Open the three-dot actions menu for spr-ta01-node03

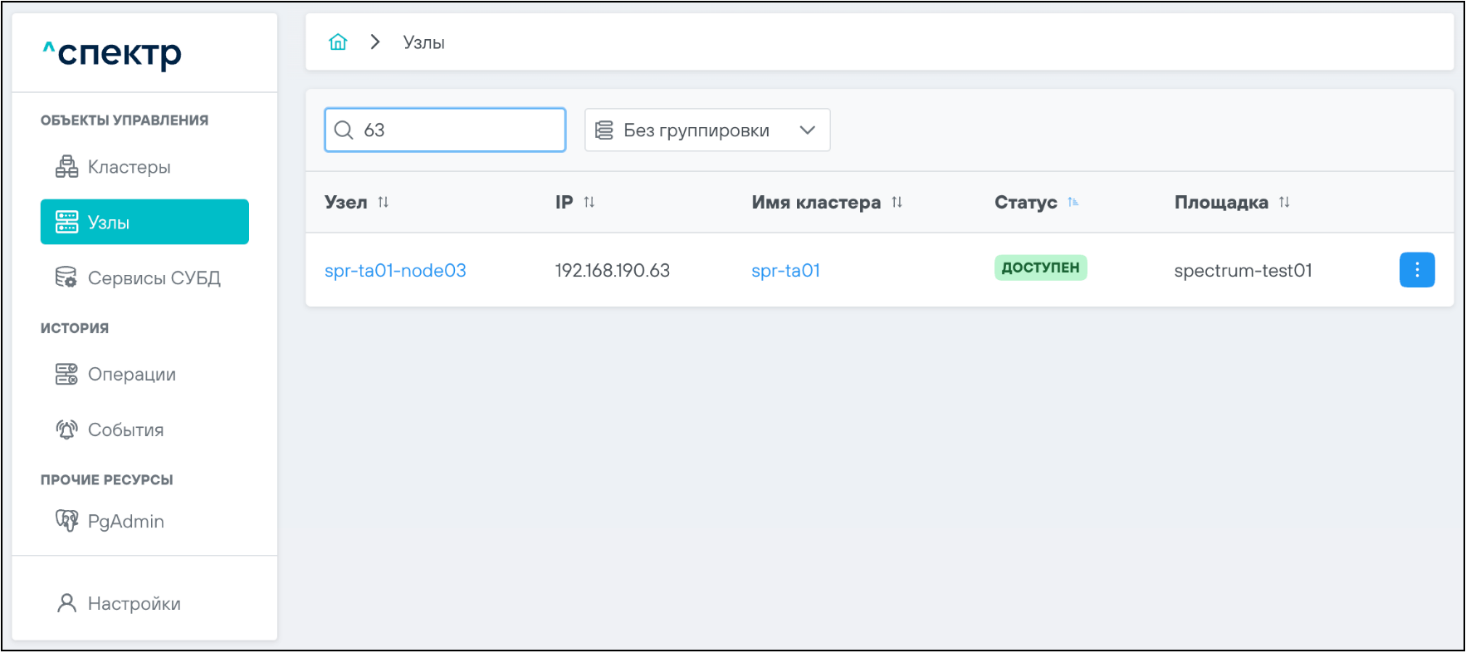(1416, 270)
